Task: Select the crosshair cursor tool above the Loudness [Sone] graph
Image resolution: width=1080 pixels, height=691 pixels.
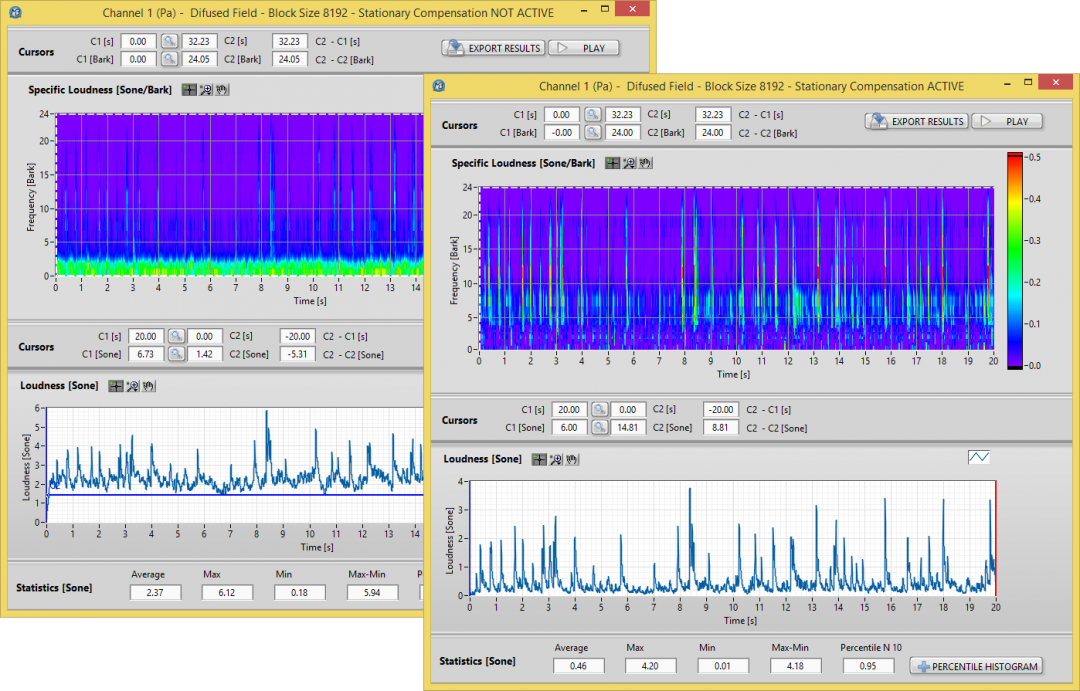Action: point(539,459)
